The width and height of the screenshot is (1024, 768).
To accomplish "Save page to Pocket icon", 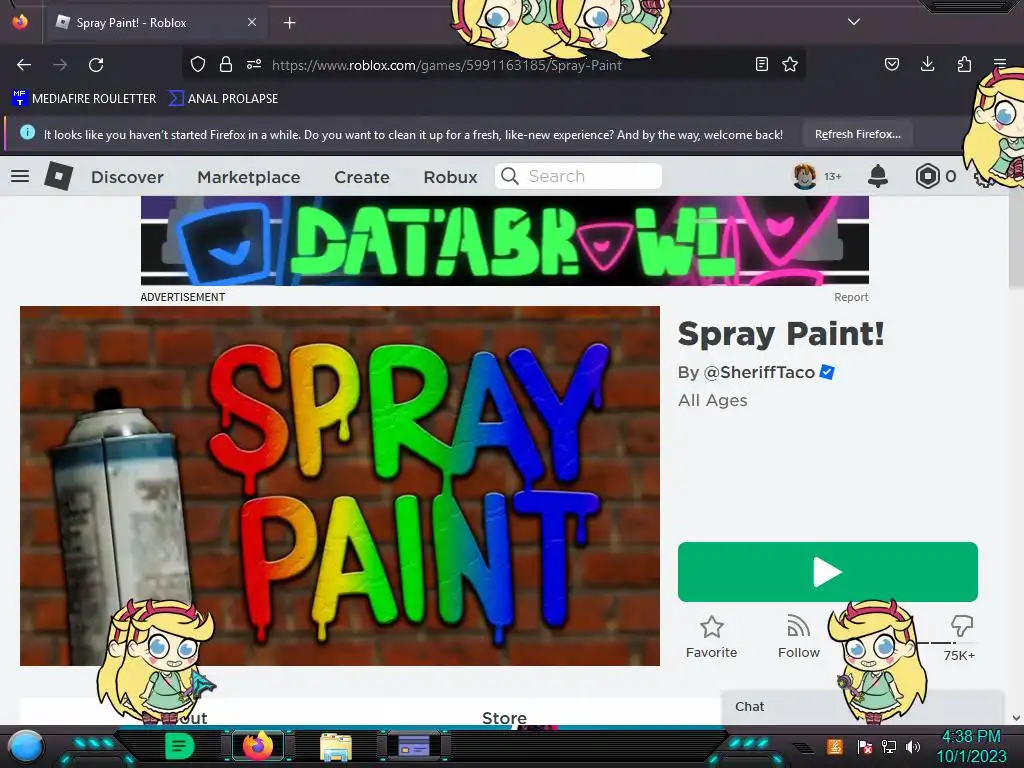I will click(891, 64).
